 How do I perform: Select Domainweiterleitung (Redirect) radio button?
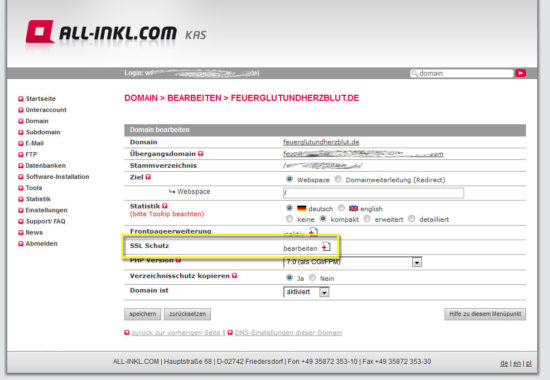[338, 179]
